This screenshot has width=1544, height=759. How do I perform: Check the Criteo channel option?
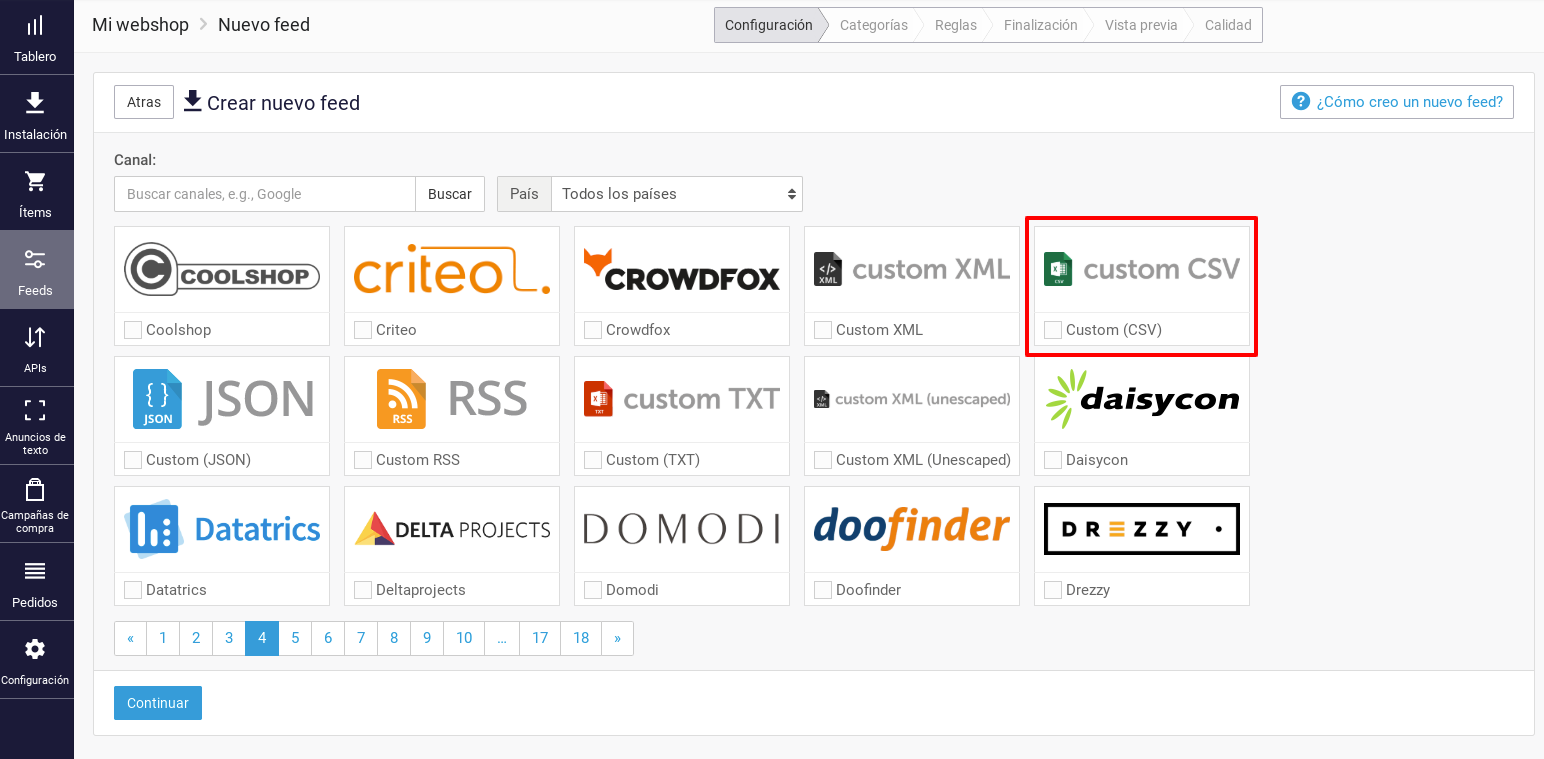[x=362, y=329]
